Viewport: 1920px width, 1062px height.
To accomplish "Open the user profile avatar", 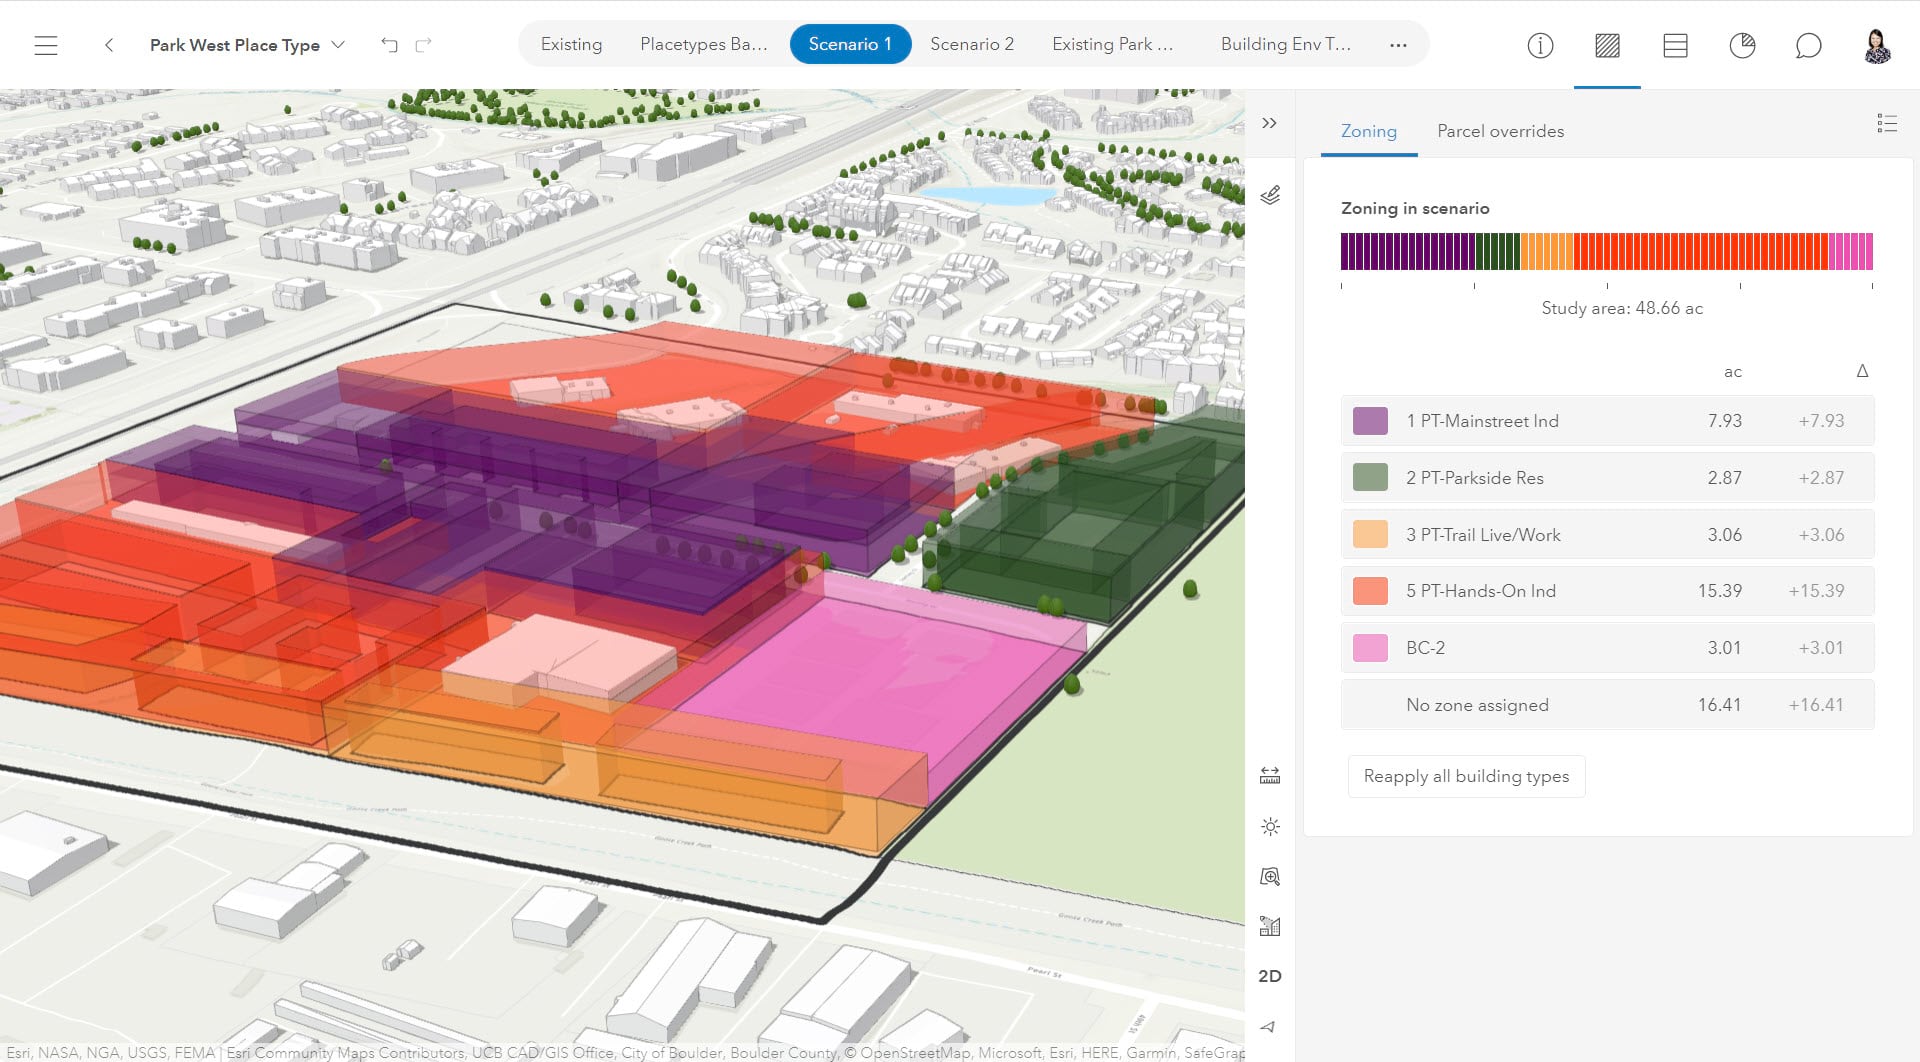I will click(1877, 46).
